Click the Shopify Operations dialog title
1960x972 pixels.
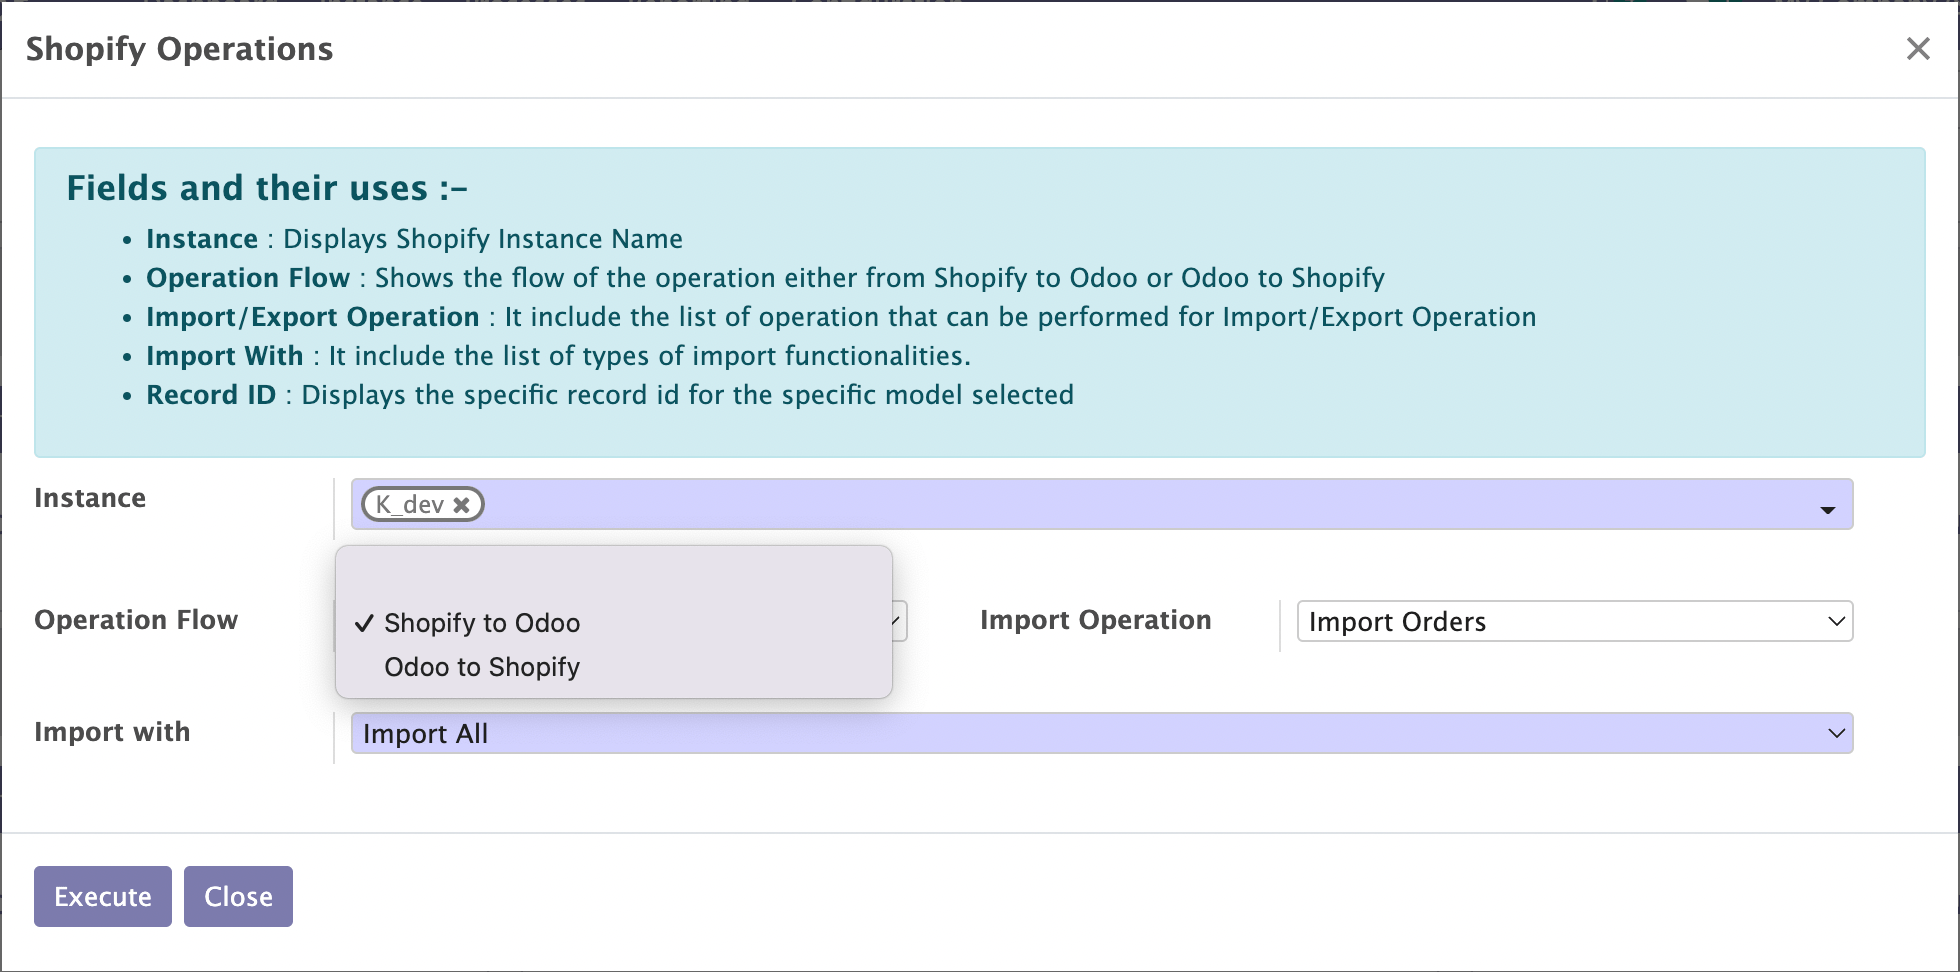point(179,49)
